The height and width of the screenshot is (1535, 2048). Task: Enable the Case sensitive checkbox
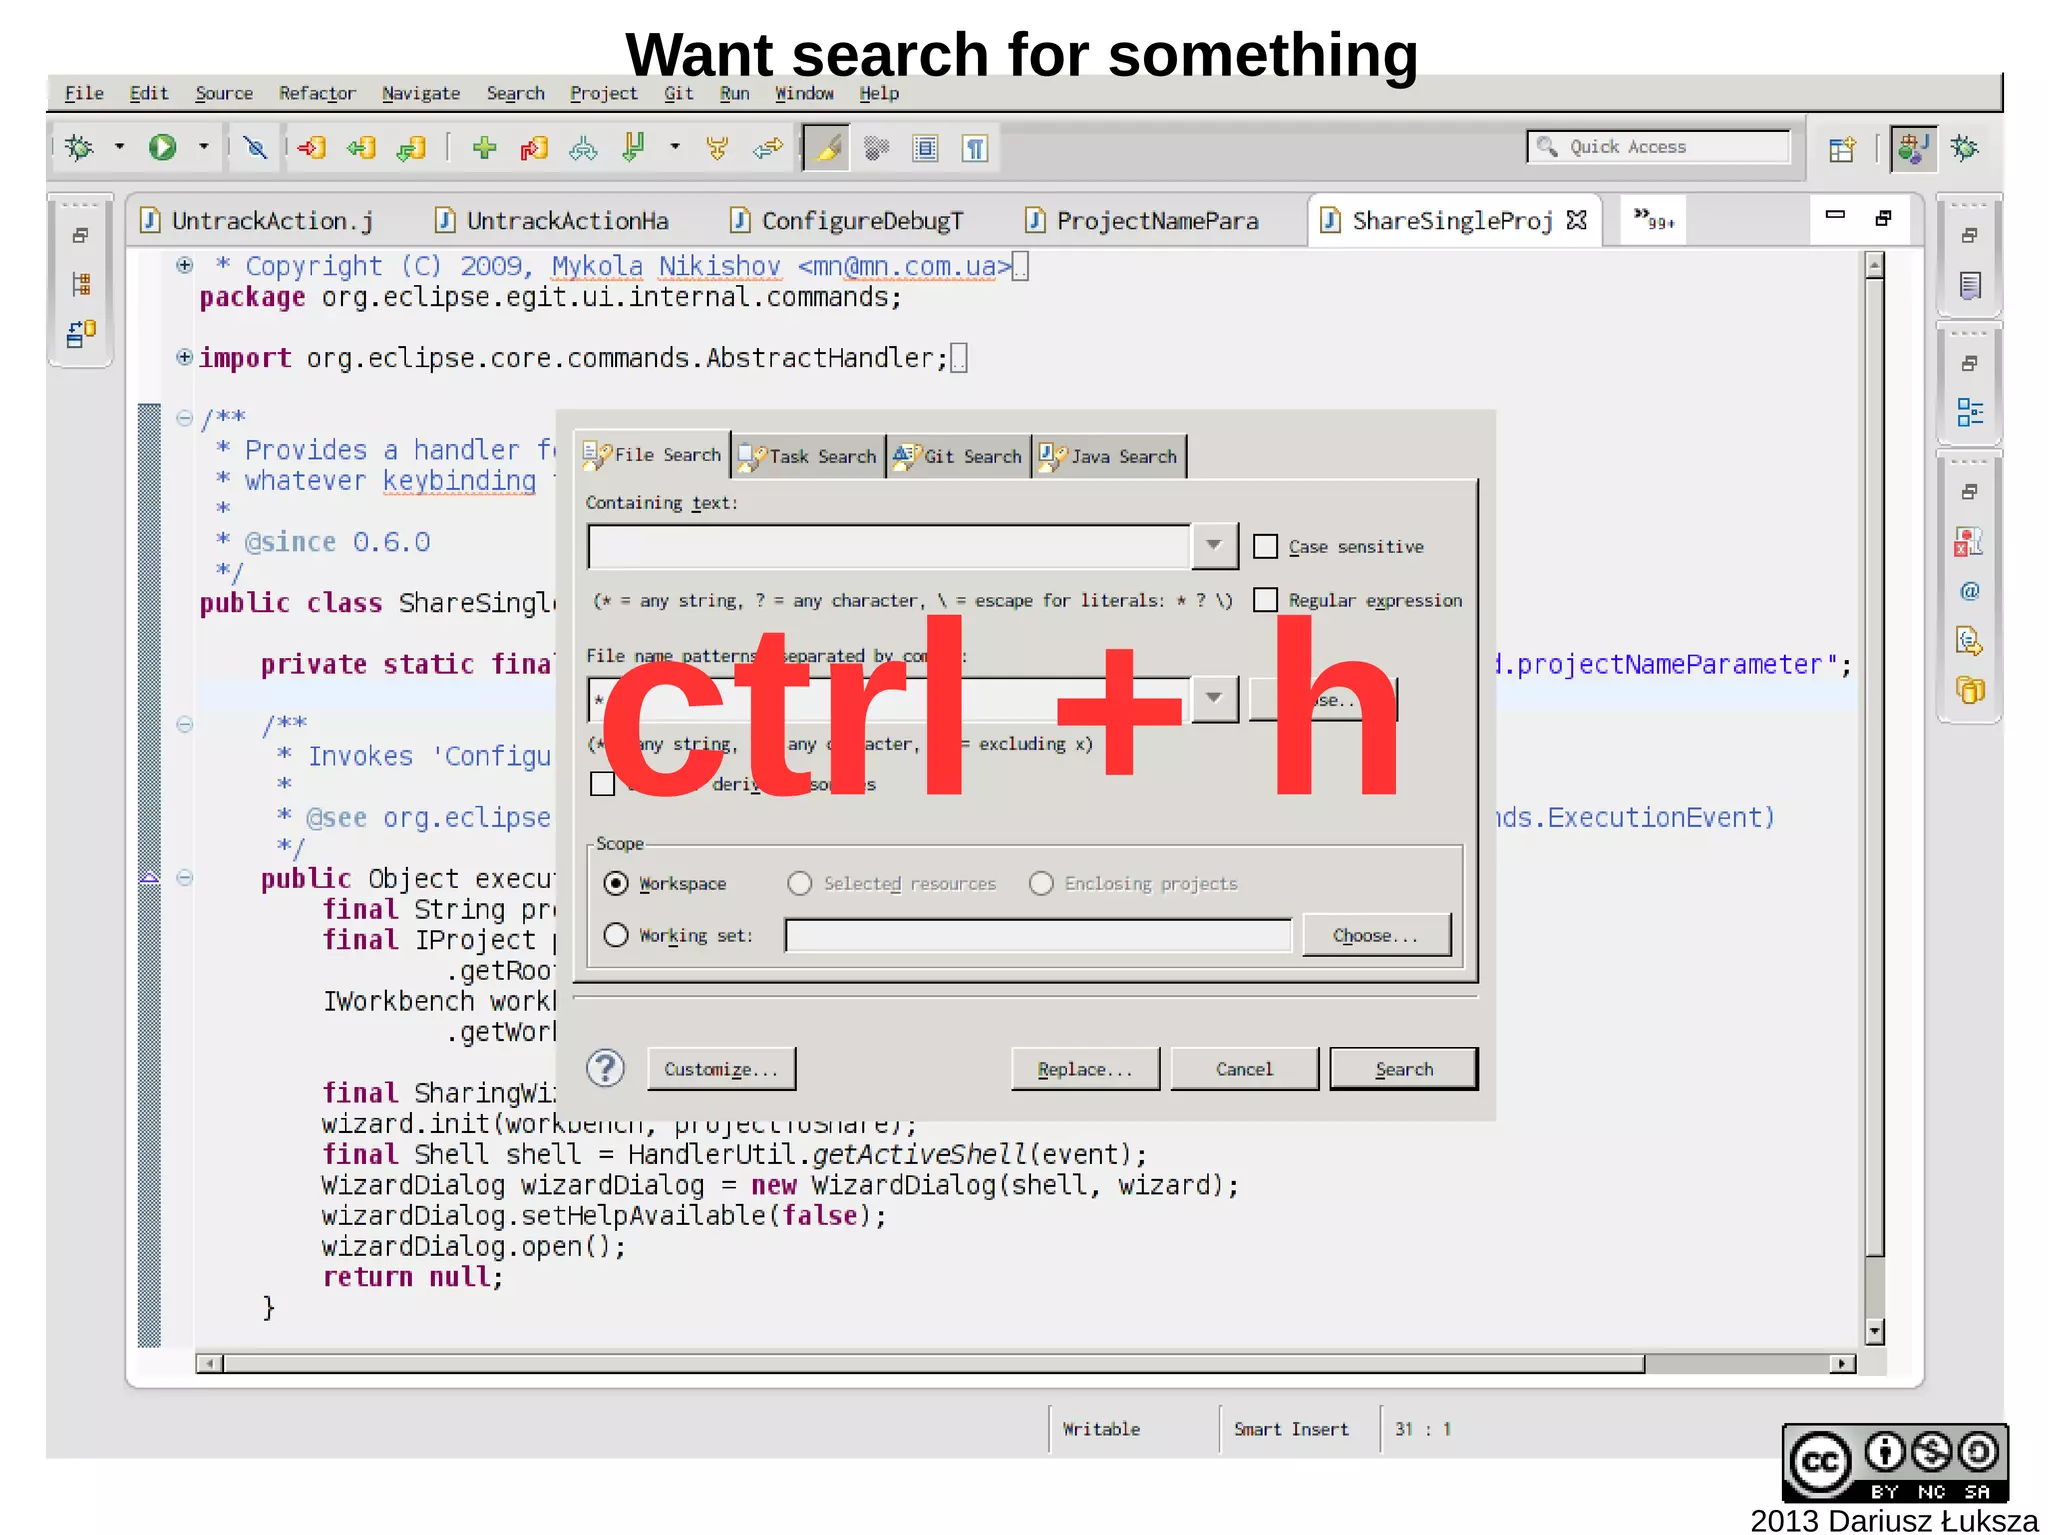click(1265, 546)
